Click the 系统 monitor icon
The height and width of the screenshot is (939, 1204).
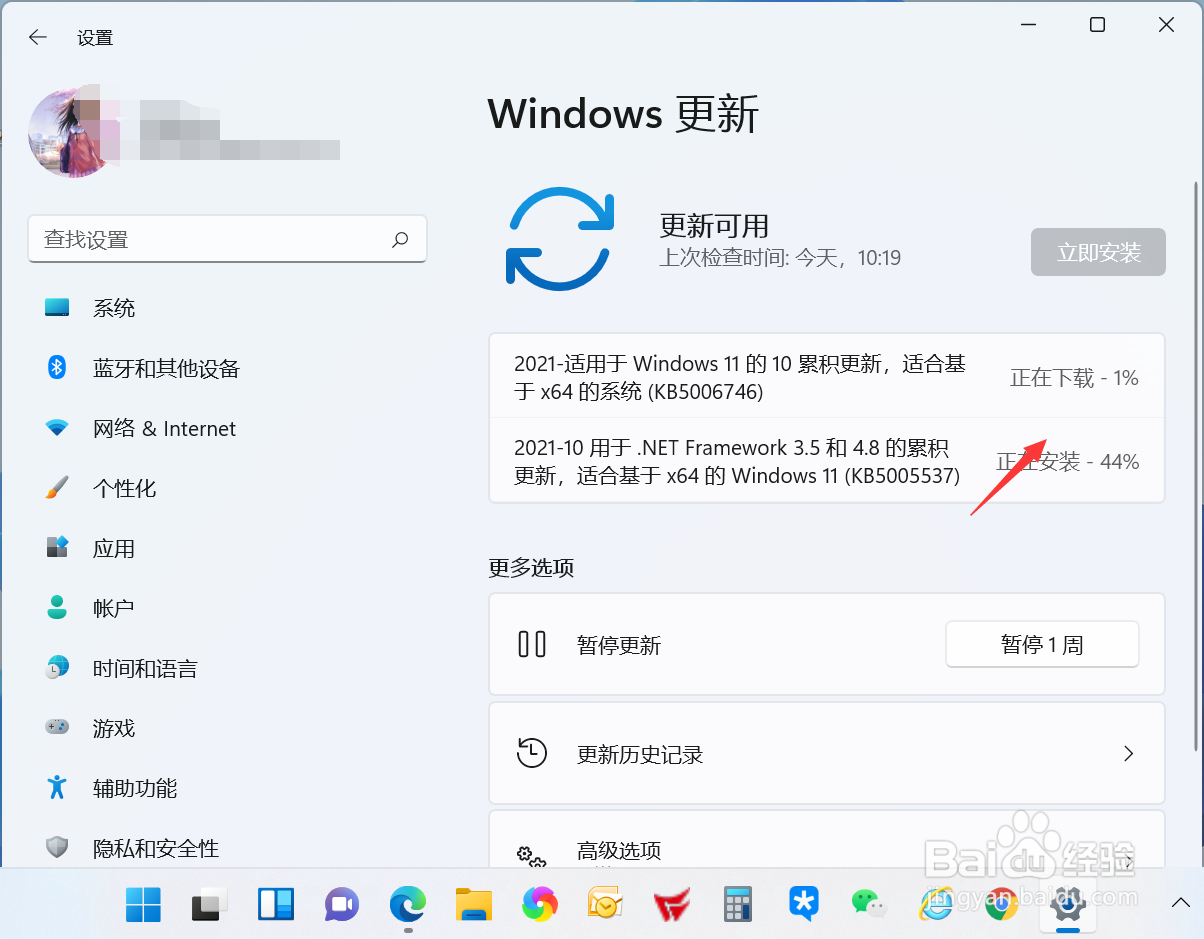coord(57,308)
